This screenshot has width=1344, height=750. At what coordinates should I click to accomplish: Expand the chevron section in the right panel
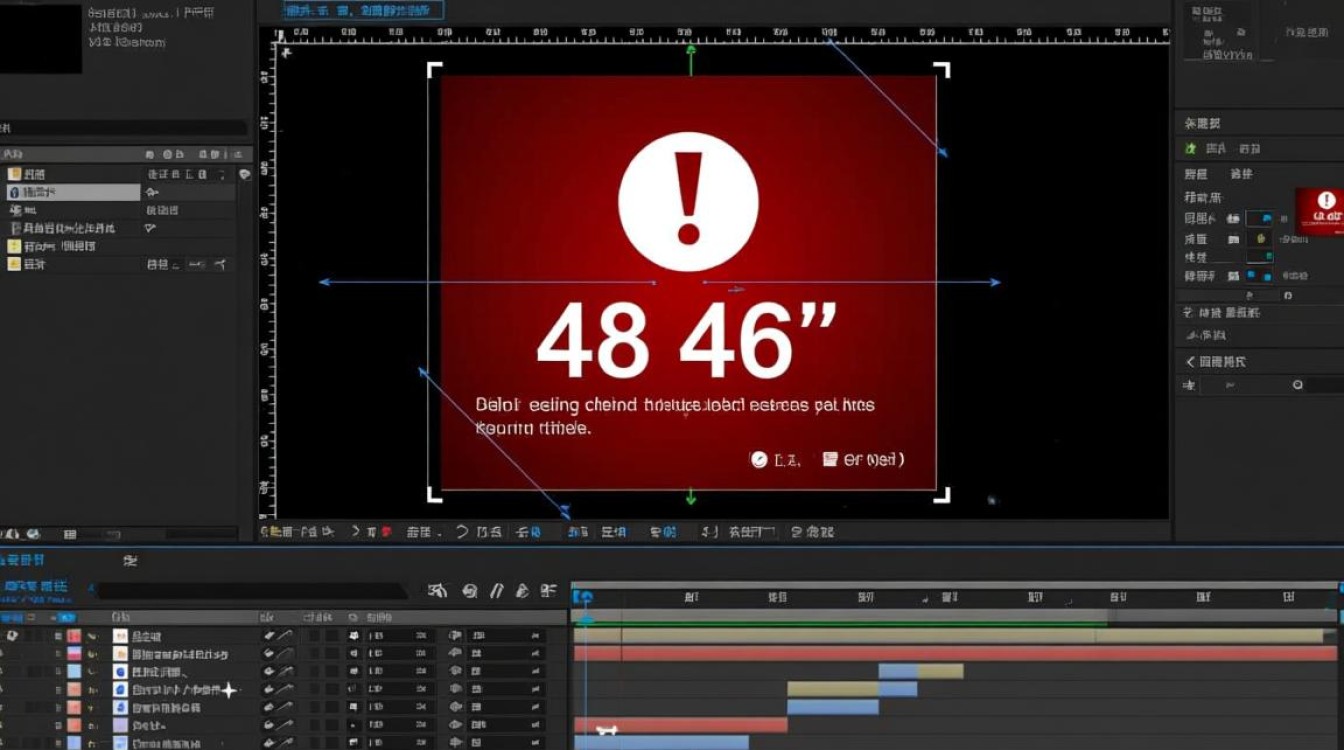coord(1191,362)
